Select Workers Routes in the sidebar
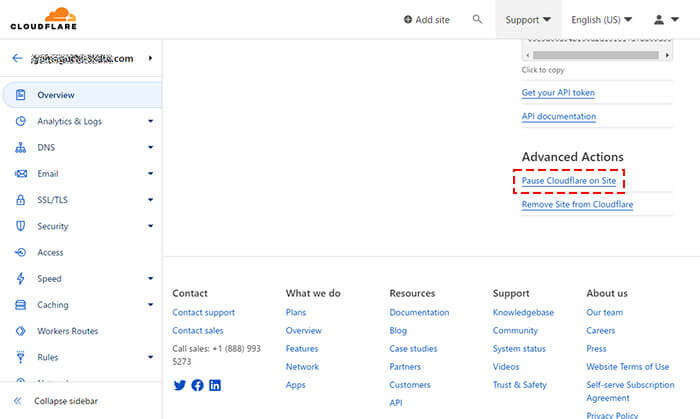Image resolution: width=700 pixels, height=419 pixels. click(67, 331)
